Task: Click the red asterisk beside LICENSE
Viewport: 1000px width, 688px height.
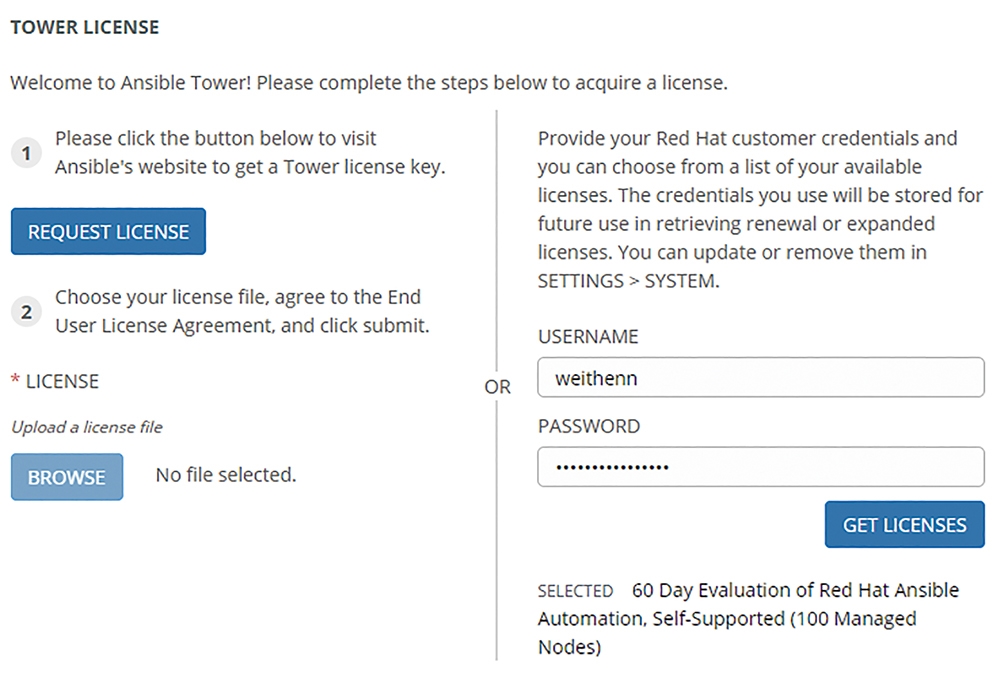Action: (15, 380)
